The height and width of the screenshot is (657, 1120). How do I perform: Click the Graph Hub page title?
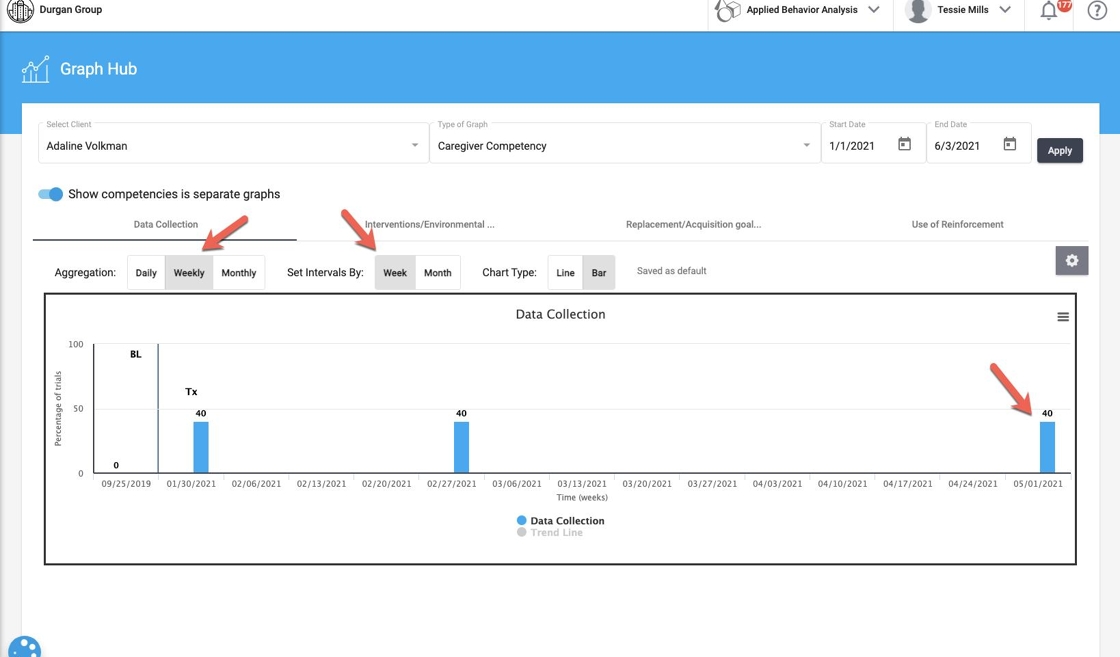click(99, 69)
